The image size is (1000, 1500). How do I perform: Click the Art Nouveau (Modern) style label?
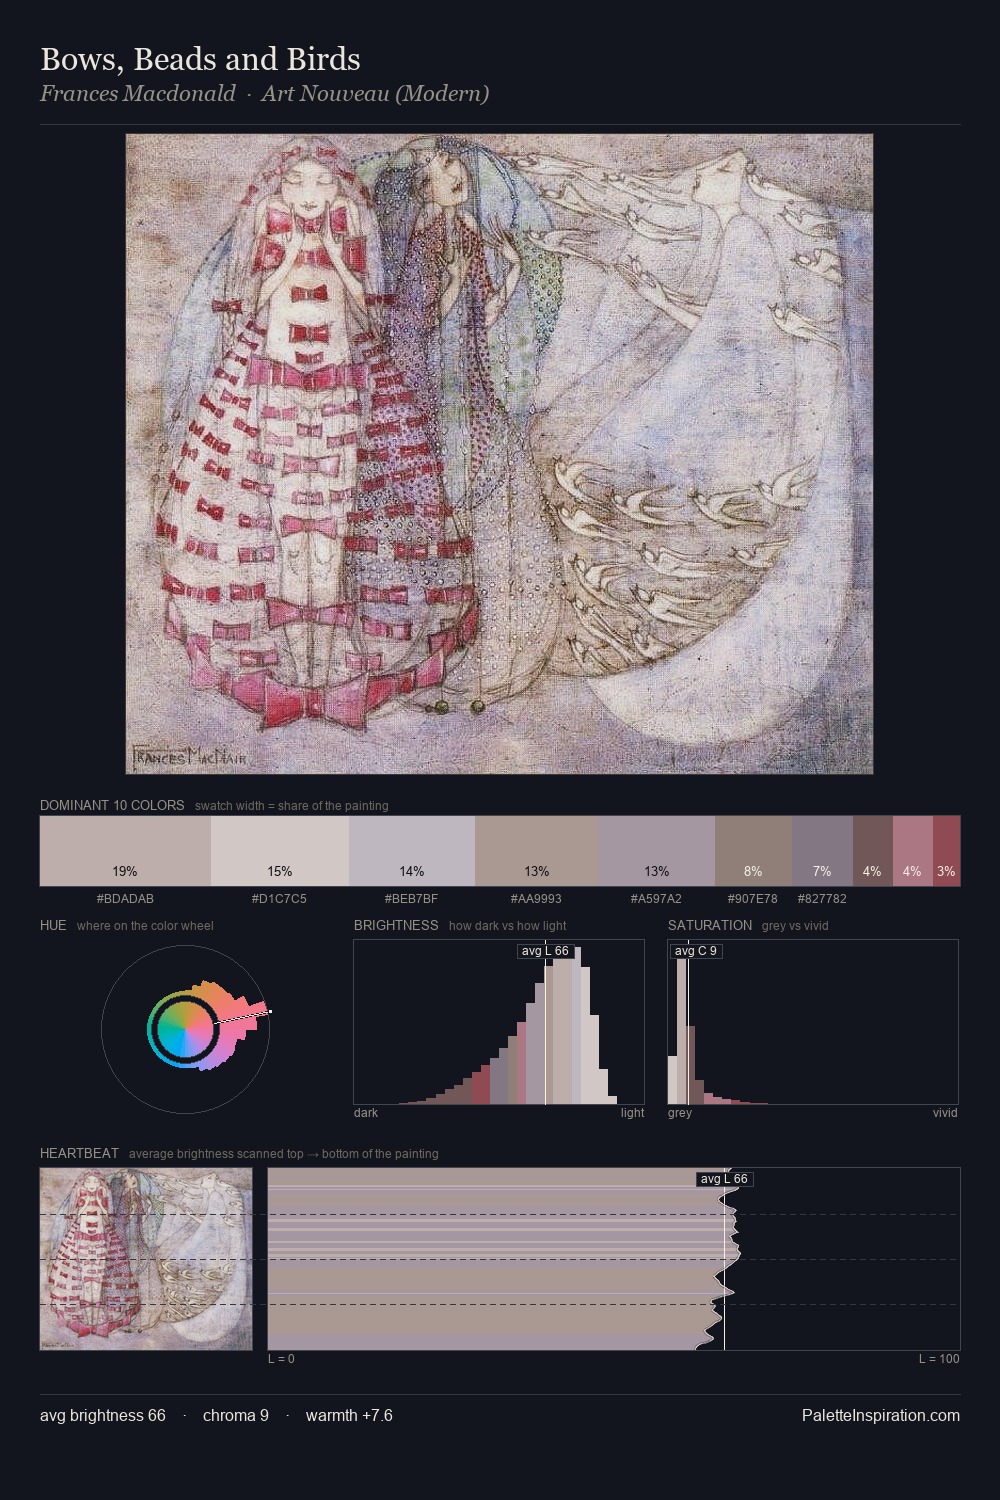pos(375,94)
